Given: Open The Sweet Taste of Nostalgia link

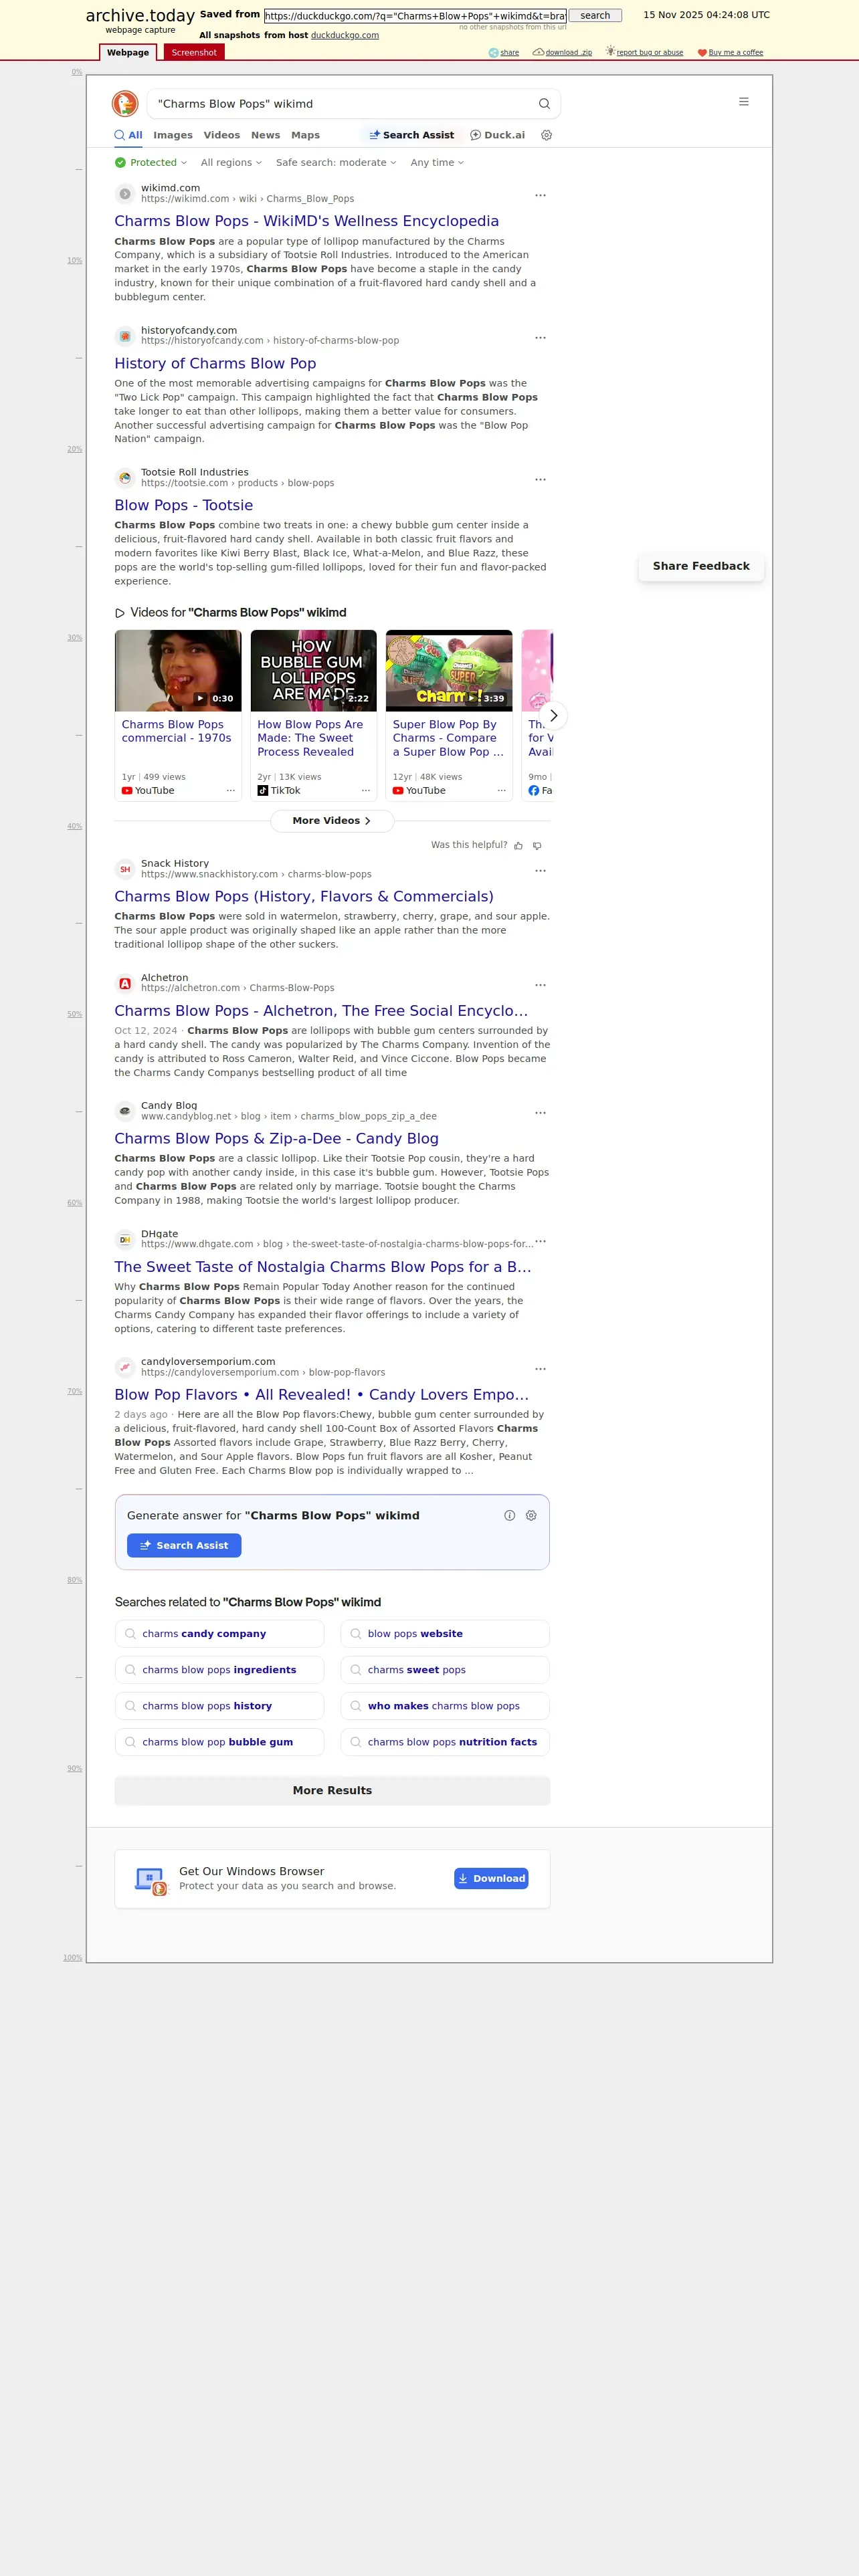Looking at the screenshot, I should (x=323, y=1267).
